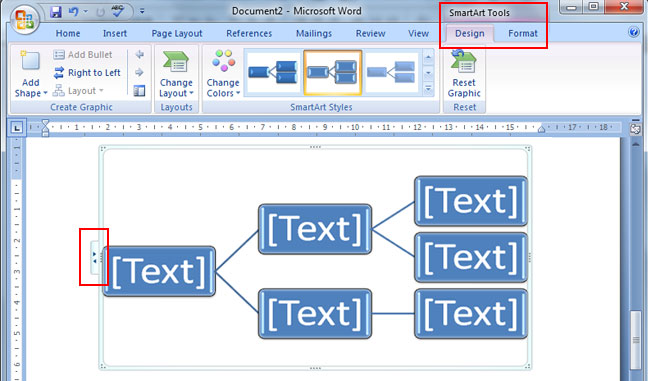Screen dimensions: 648x381
Task: Expand the SmartArt Styles gallery more arrow
Action: (x=428, y=88)
